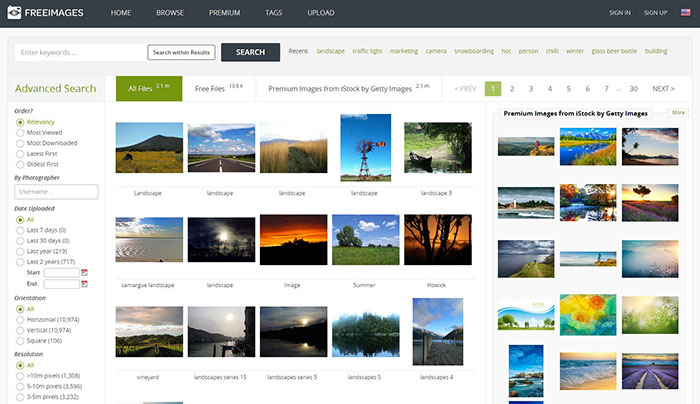700x404 pixels.
Task: Open the windmill landscape thumbnail
Action: pos(365,147)
